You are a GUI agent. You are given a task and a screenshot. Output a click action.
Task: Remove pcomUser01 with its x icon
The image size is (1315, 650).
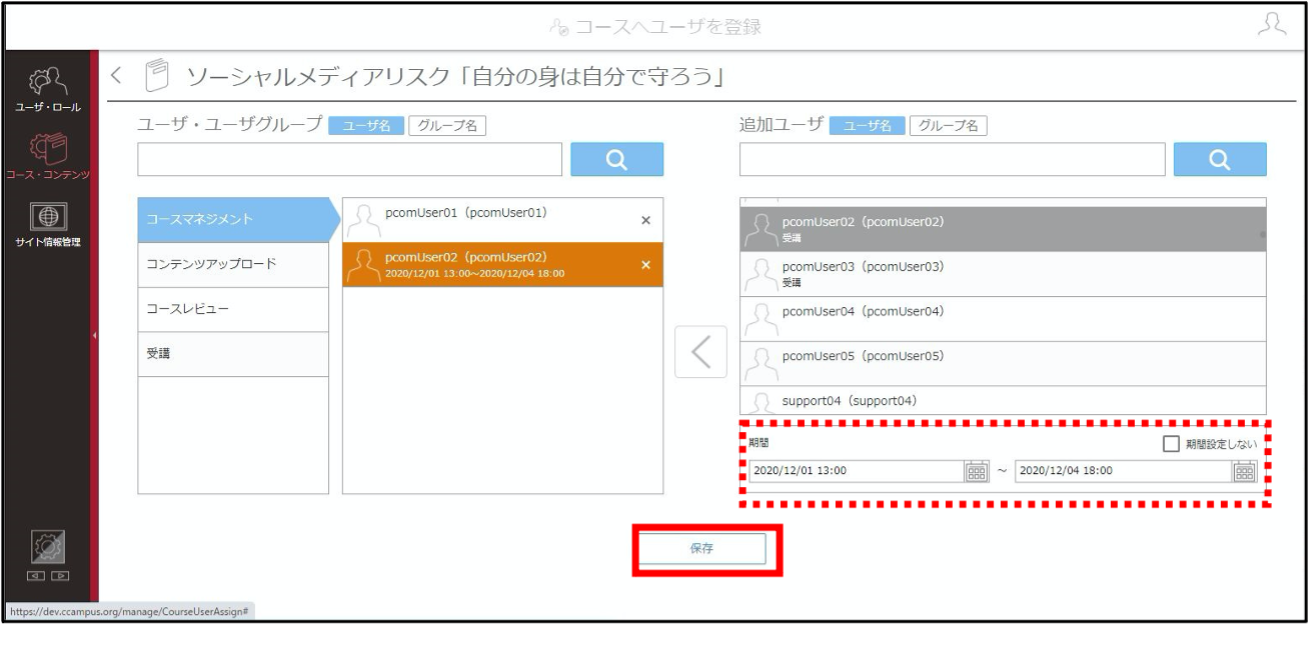click(x=645, y=220)
